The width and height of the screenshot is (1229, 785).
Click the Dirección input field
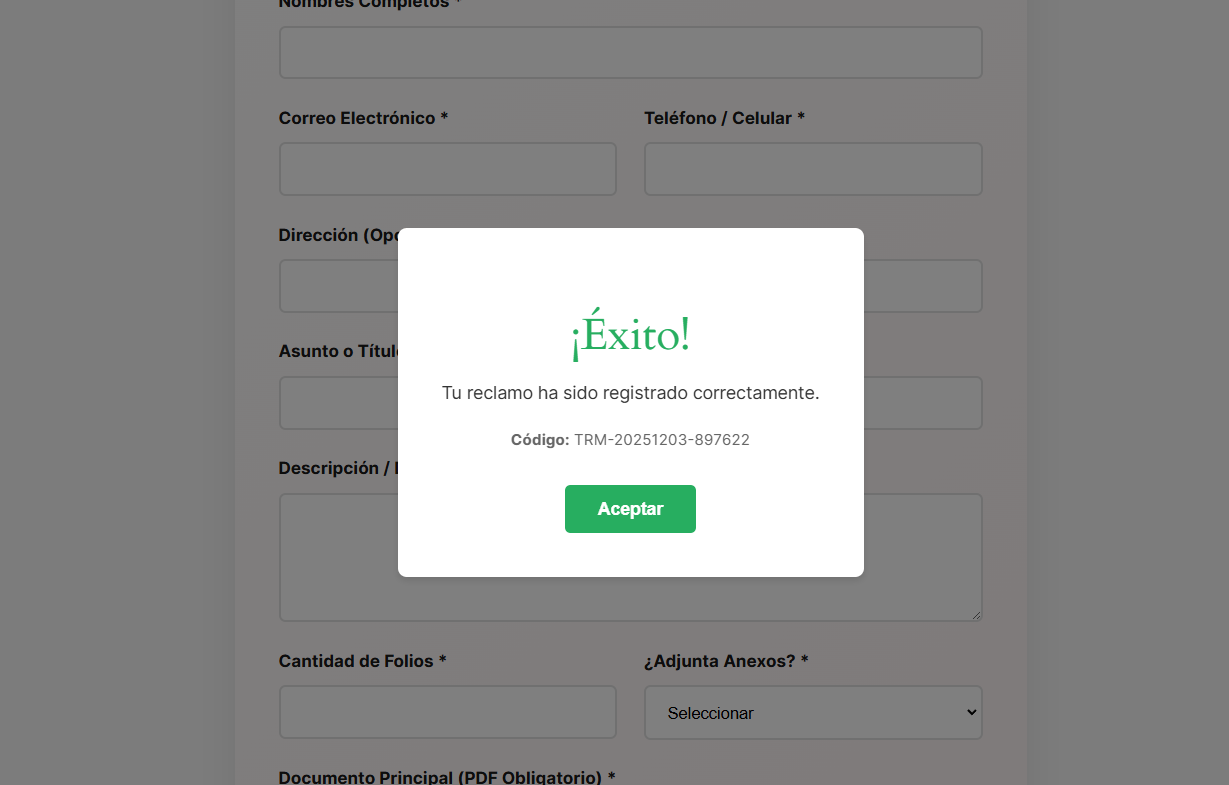(x=338, y=286)
